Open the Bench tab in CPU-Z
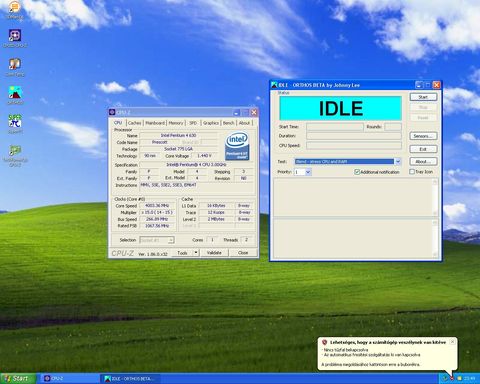Viewport: 480px width, 384px height. (x=228, y=123)
